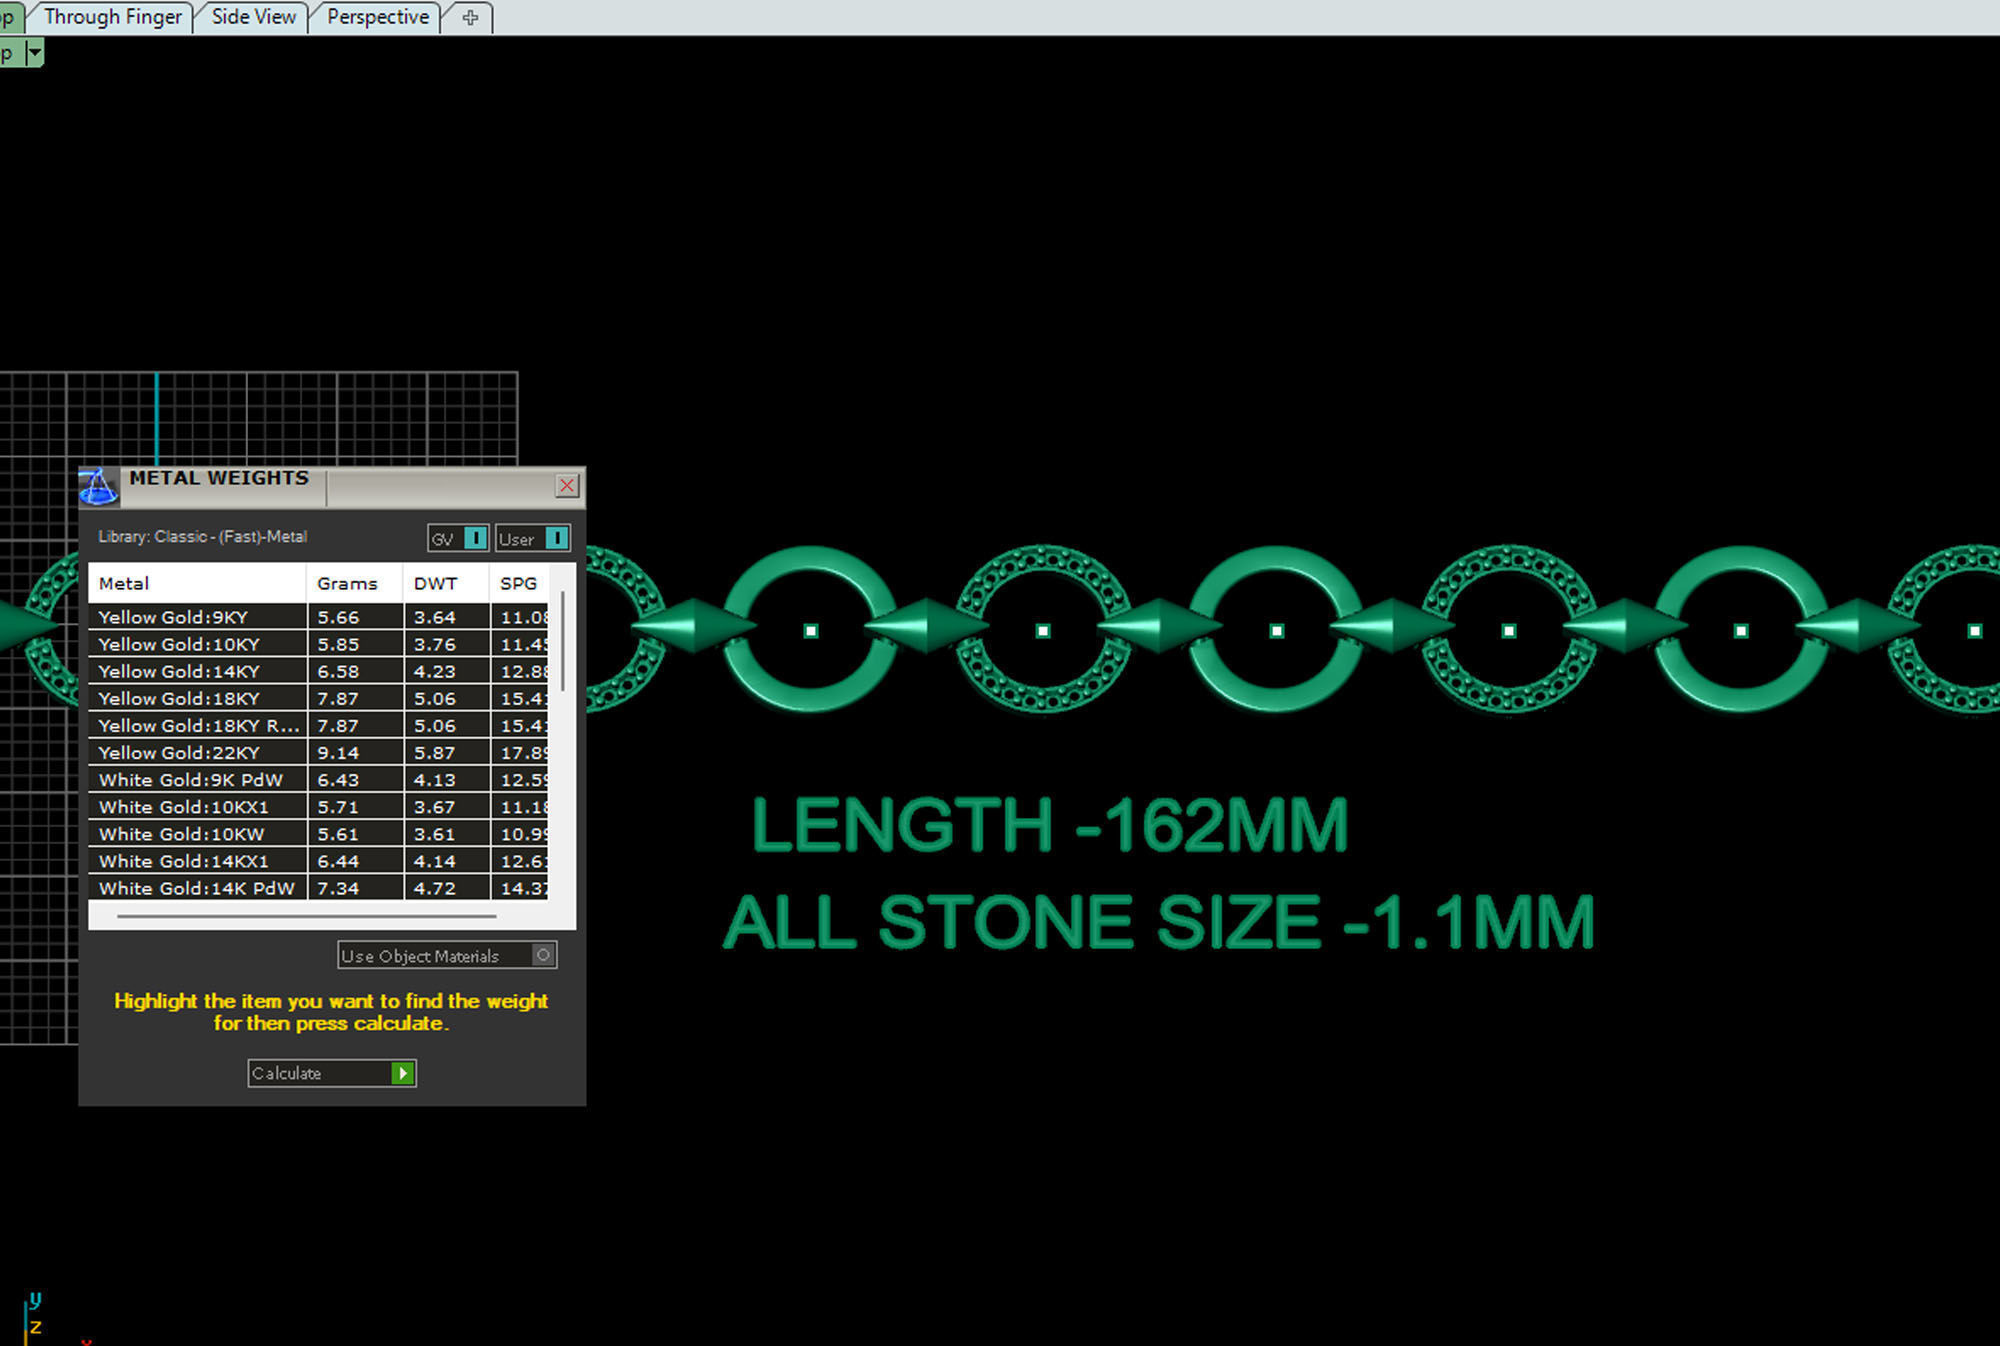Screen dimensions: 2000x1346
Task: Enable Use Object Materials option
Action: [543, 955]
